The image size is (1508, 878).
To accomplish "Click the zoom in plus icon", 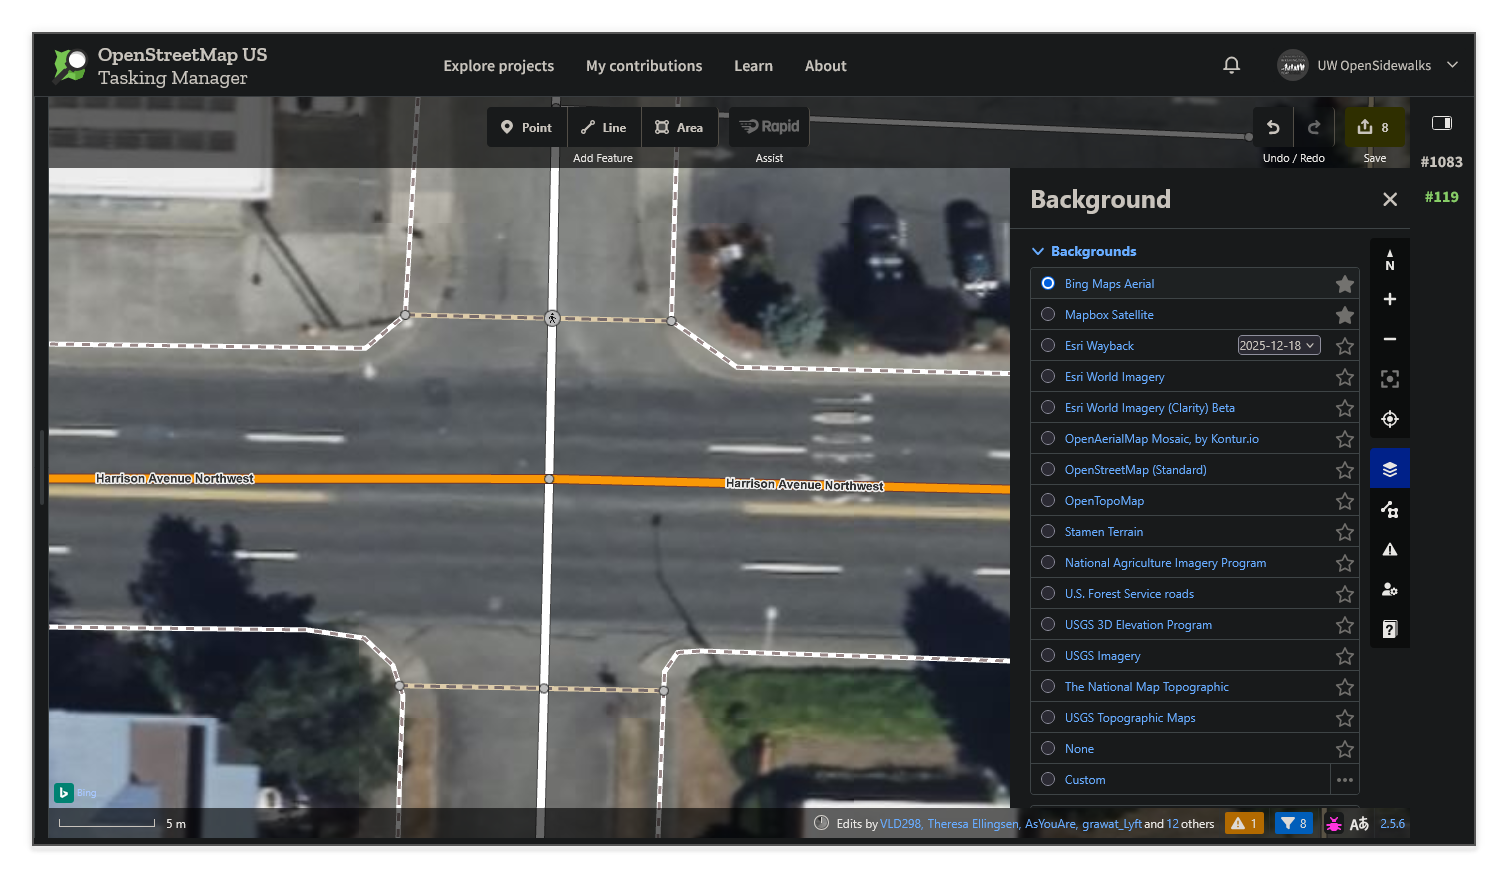I will coord(1389,299).
